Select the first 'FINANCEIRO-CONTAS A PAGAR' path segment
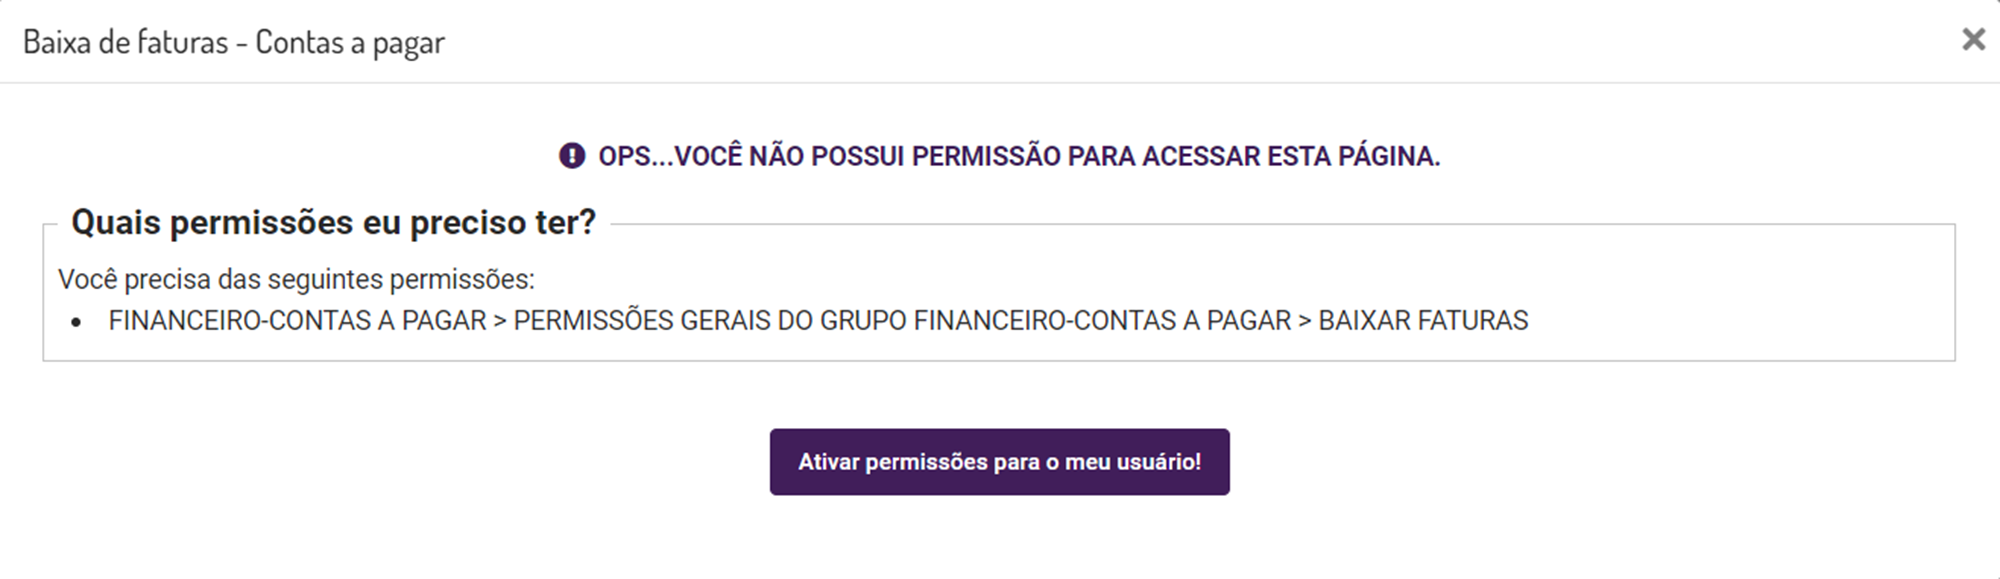 click(x=297, y=321)
